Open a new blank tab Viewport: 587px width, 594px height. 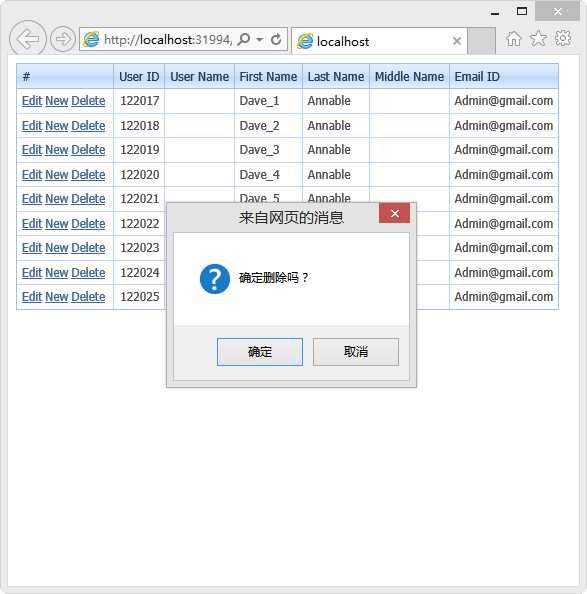tap(481, 41)
